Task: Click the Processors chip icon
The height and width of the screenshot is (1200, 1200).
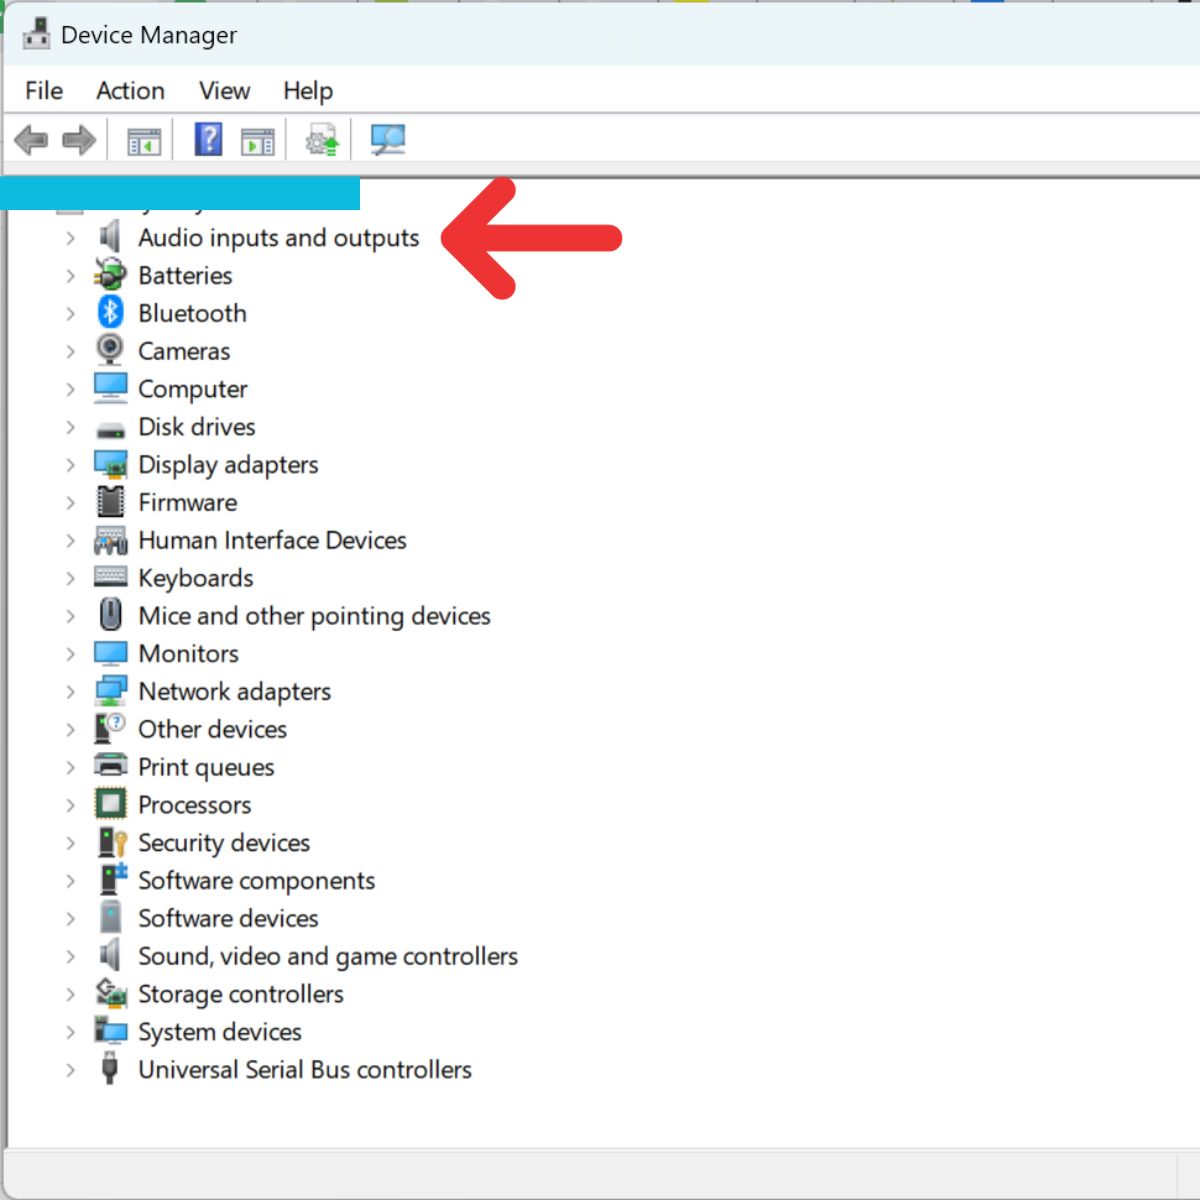Action: click(x=110, y=805)
